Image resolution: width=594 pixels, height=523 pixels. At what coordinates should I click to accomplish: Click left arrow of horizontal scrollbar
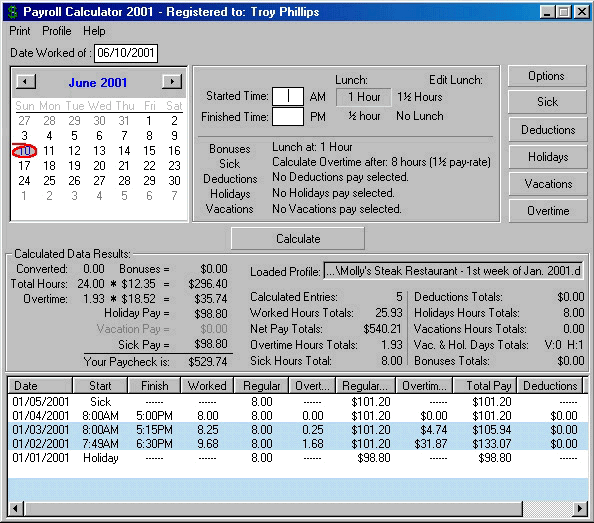pyautogui.click(x=16, y=508)
